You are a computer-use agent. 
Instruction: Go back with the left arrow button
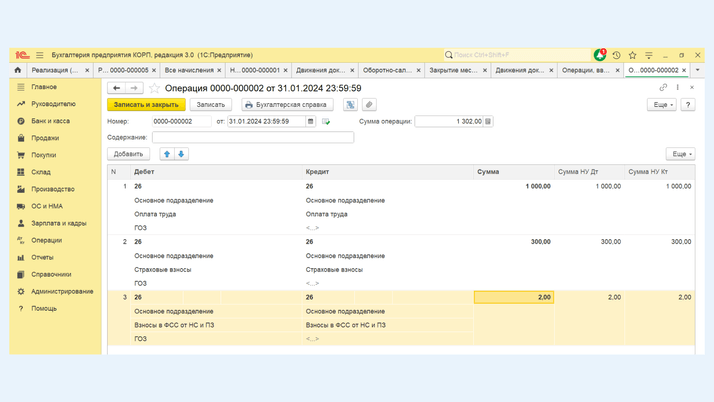[117, 88]
